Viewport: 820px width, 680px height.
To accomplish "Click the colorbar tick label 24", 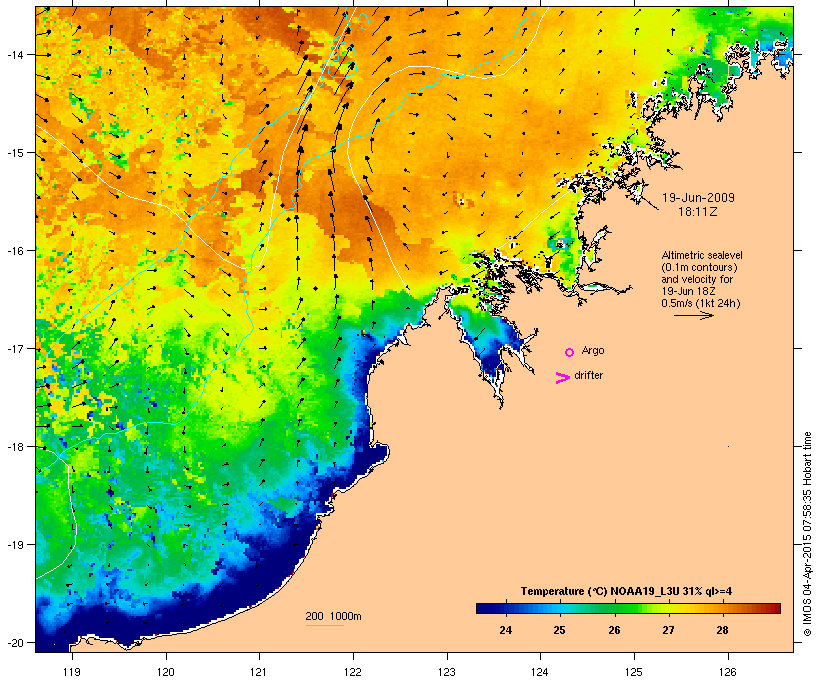I will pos(505,630).
